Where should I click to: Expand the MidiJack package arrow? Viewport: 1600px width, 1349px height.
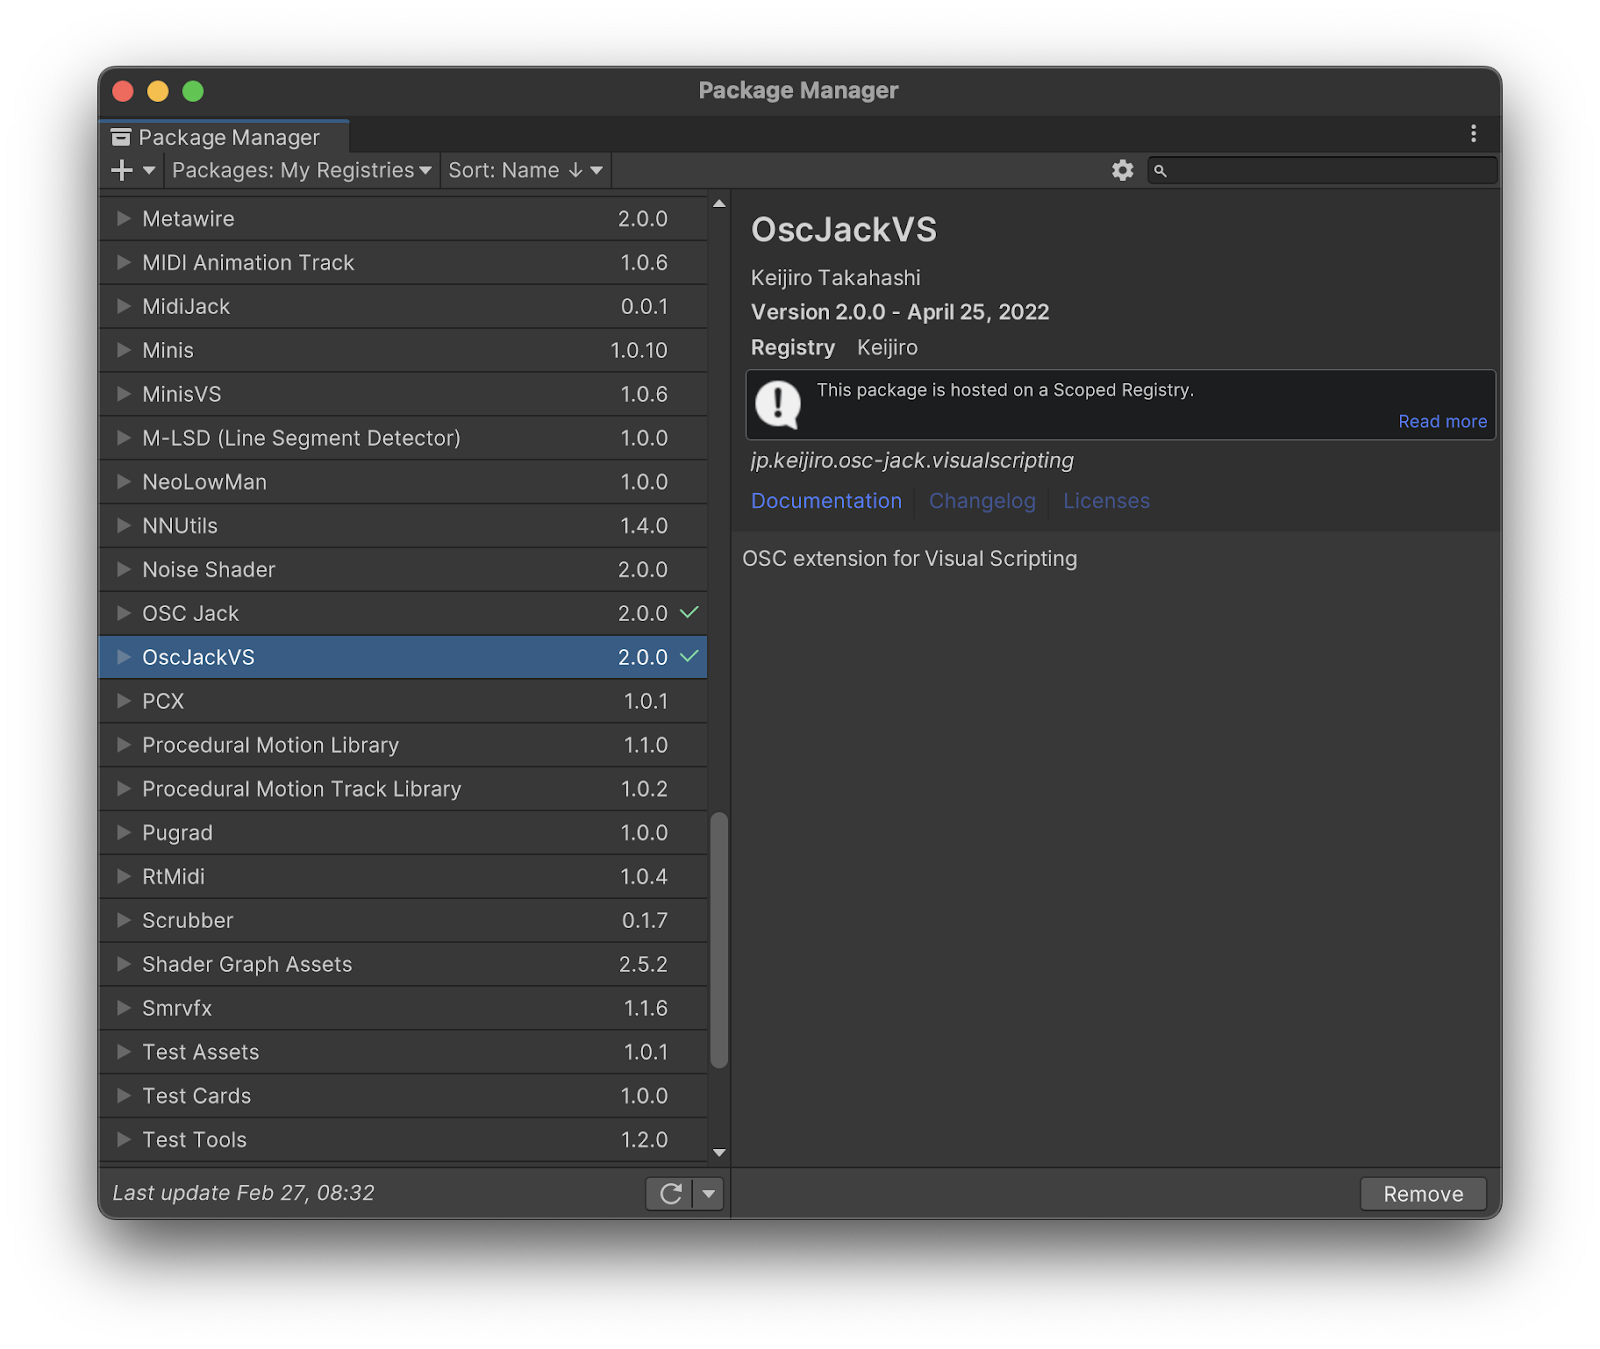(124, 307)
